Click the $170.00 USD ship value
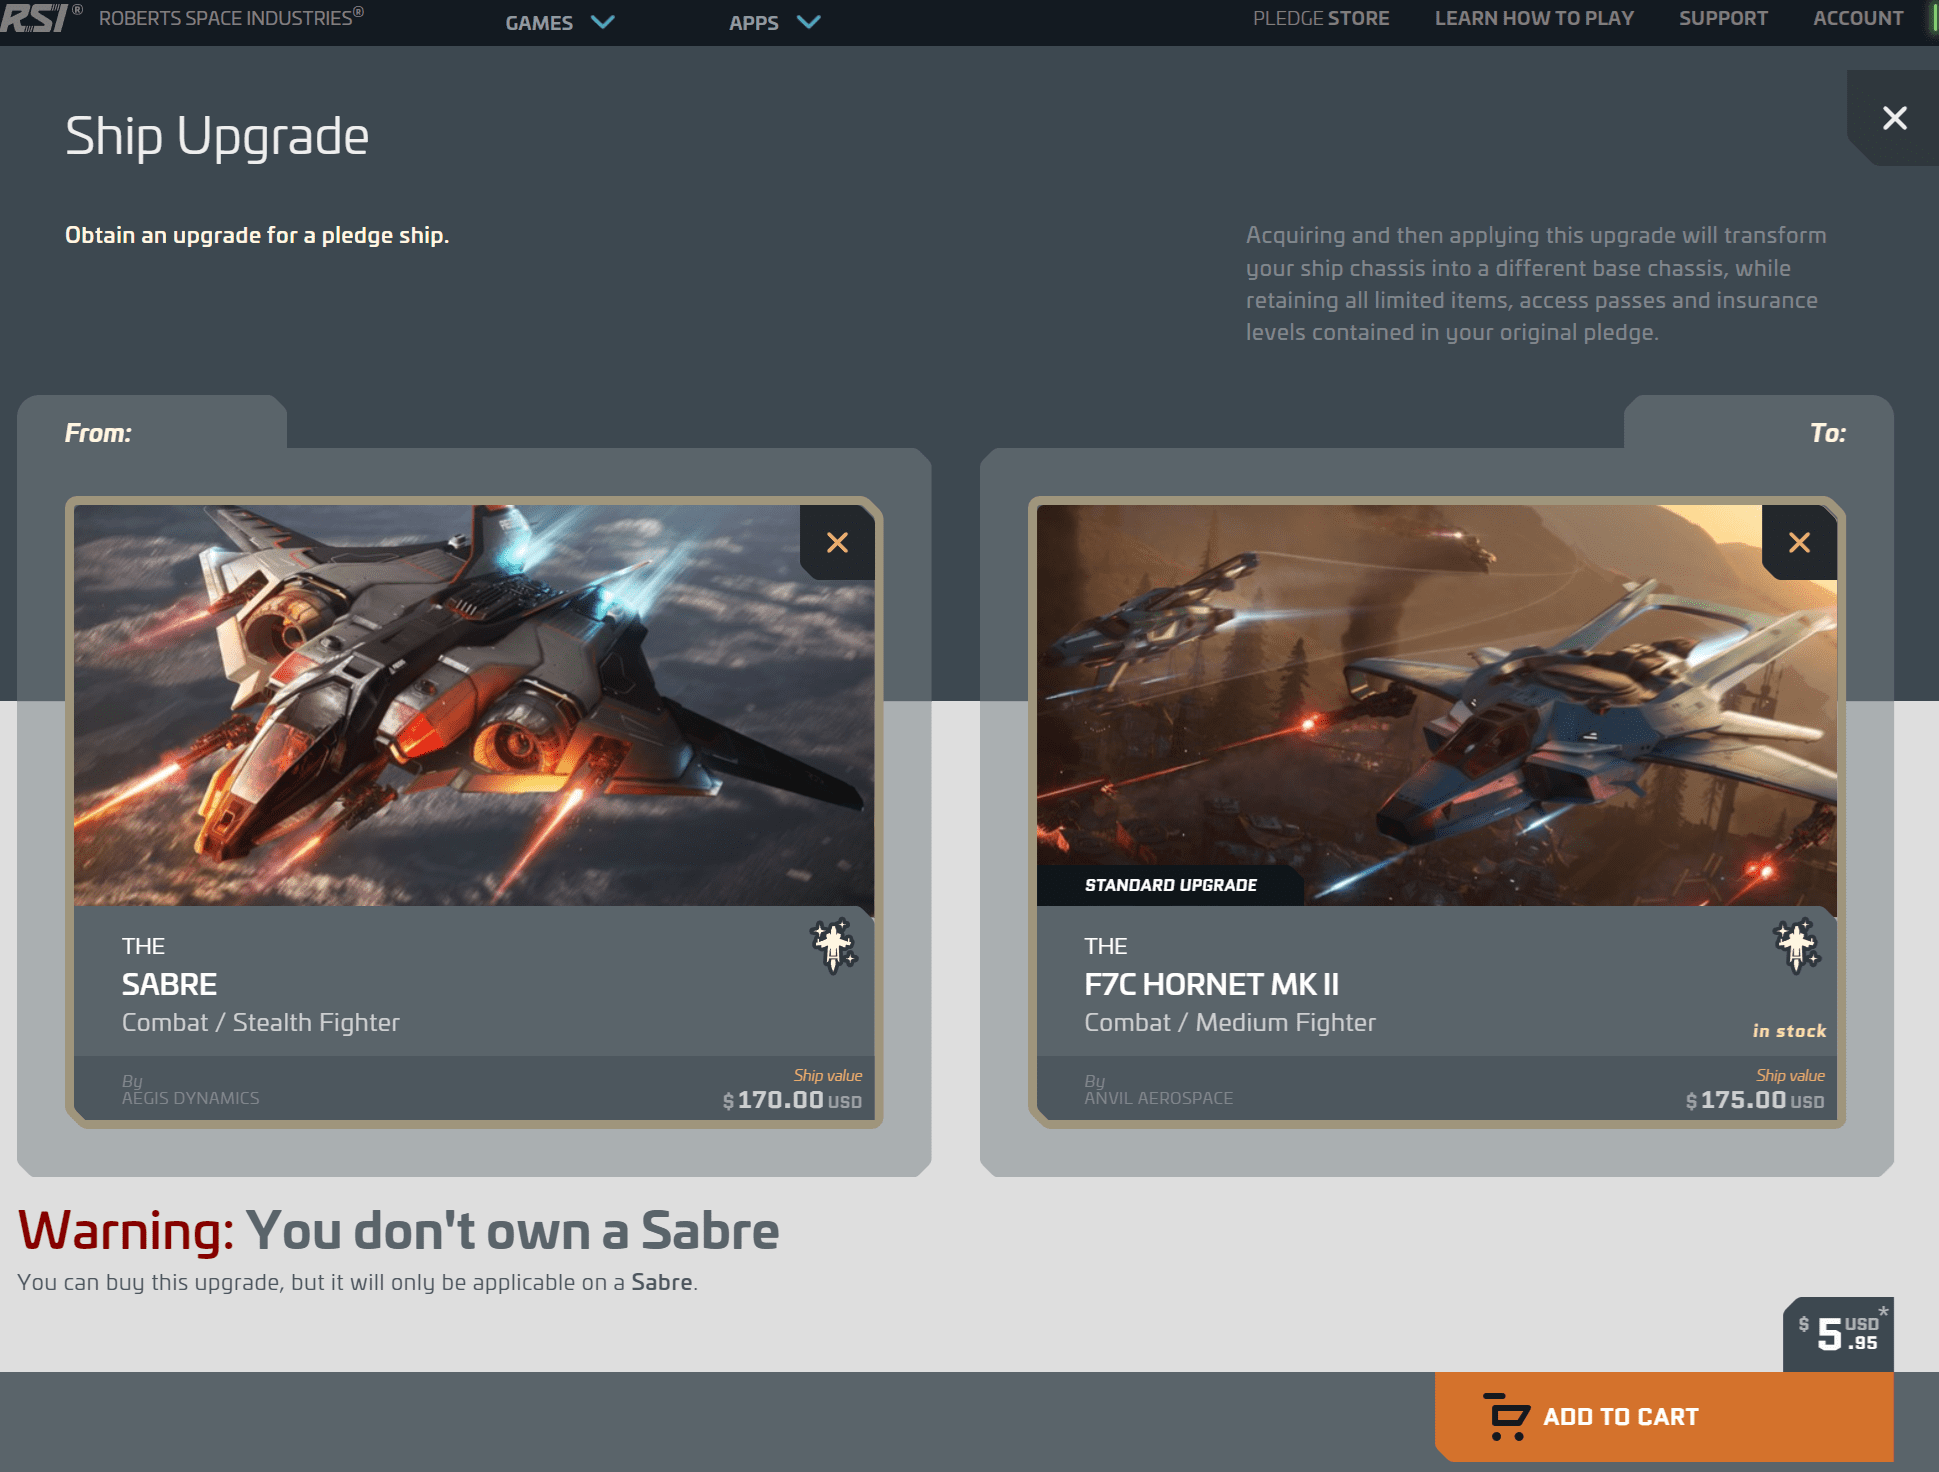1939x1472 pixels. [792, 1100]
